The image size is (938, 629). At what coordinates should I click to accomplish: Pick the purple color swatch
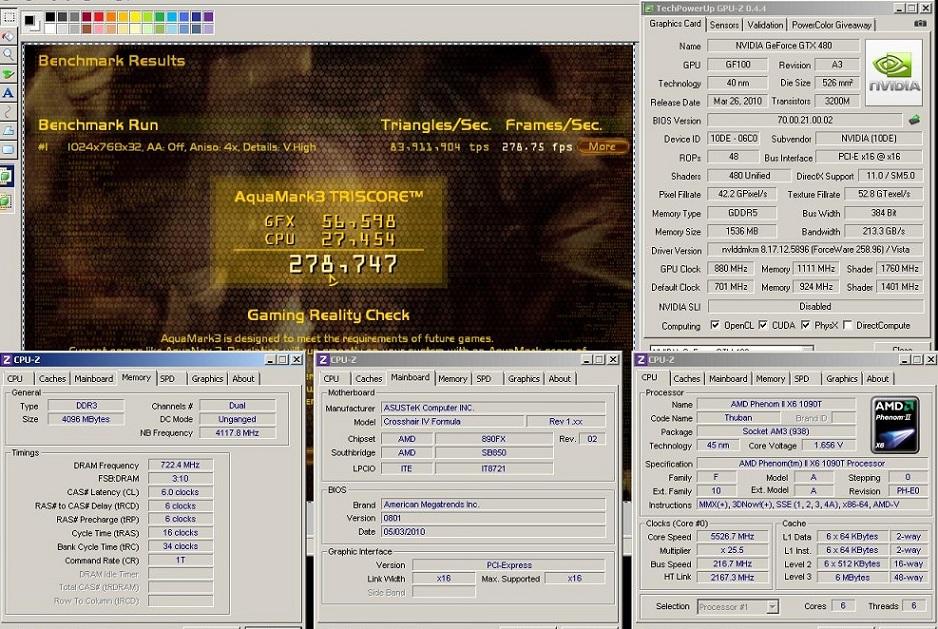(x=208, y=17)
